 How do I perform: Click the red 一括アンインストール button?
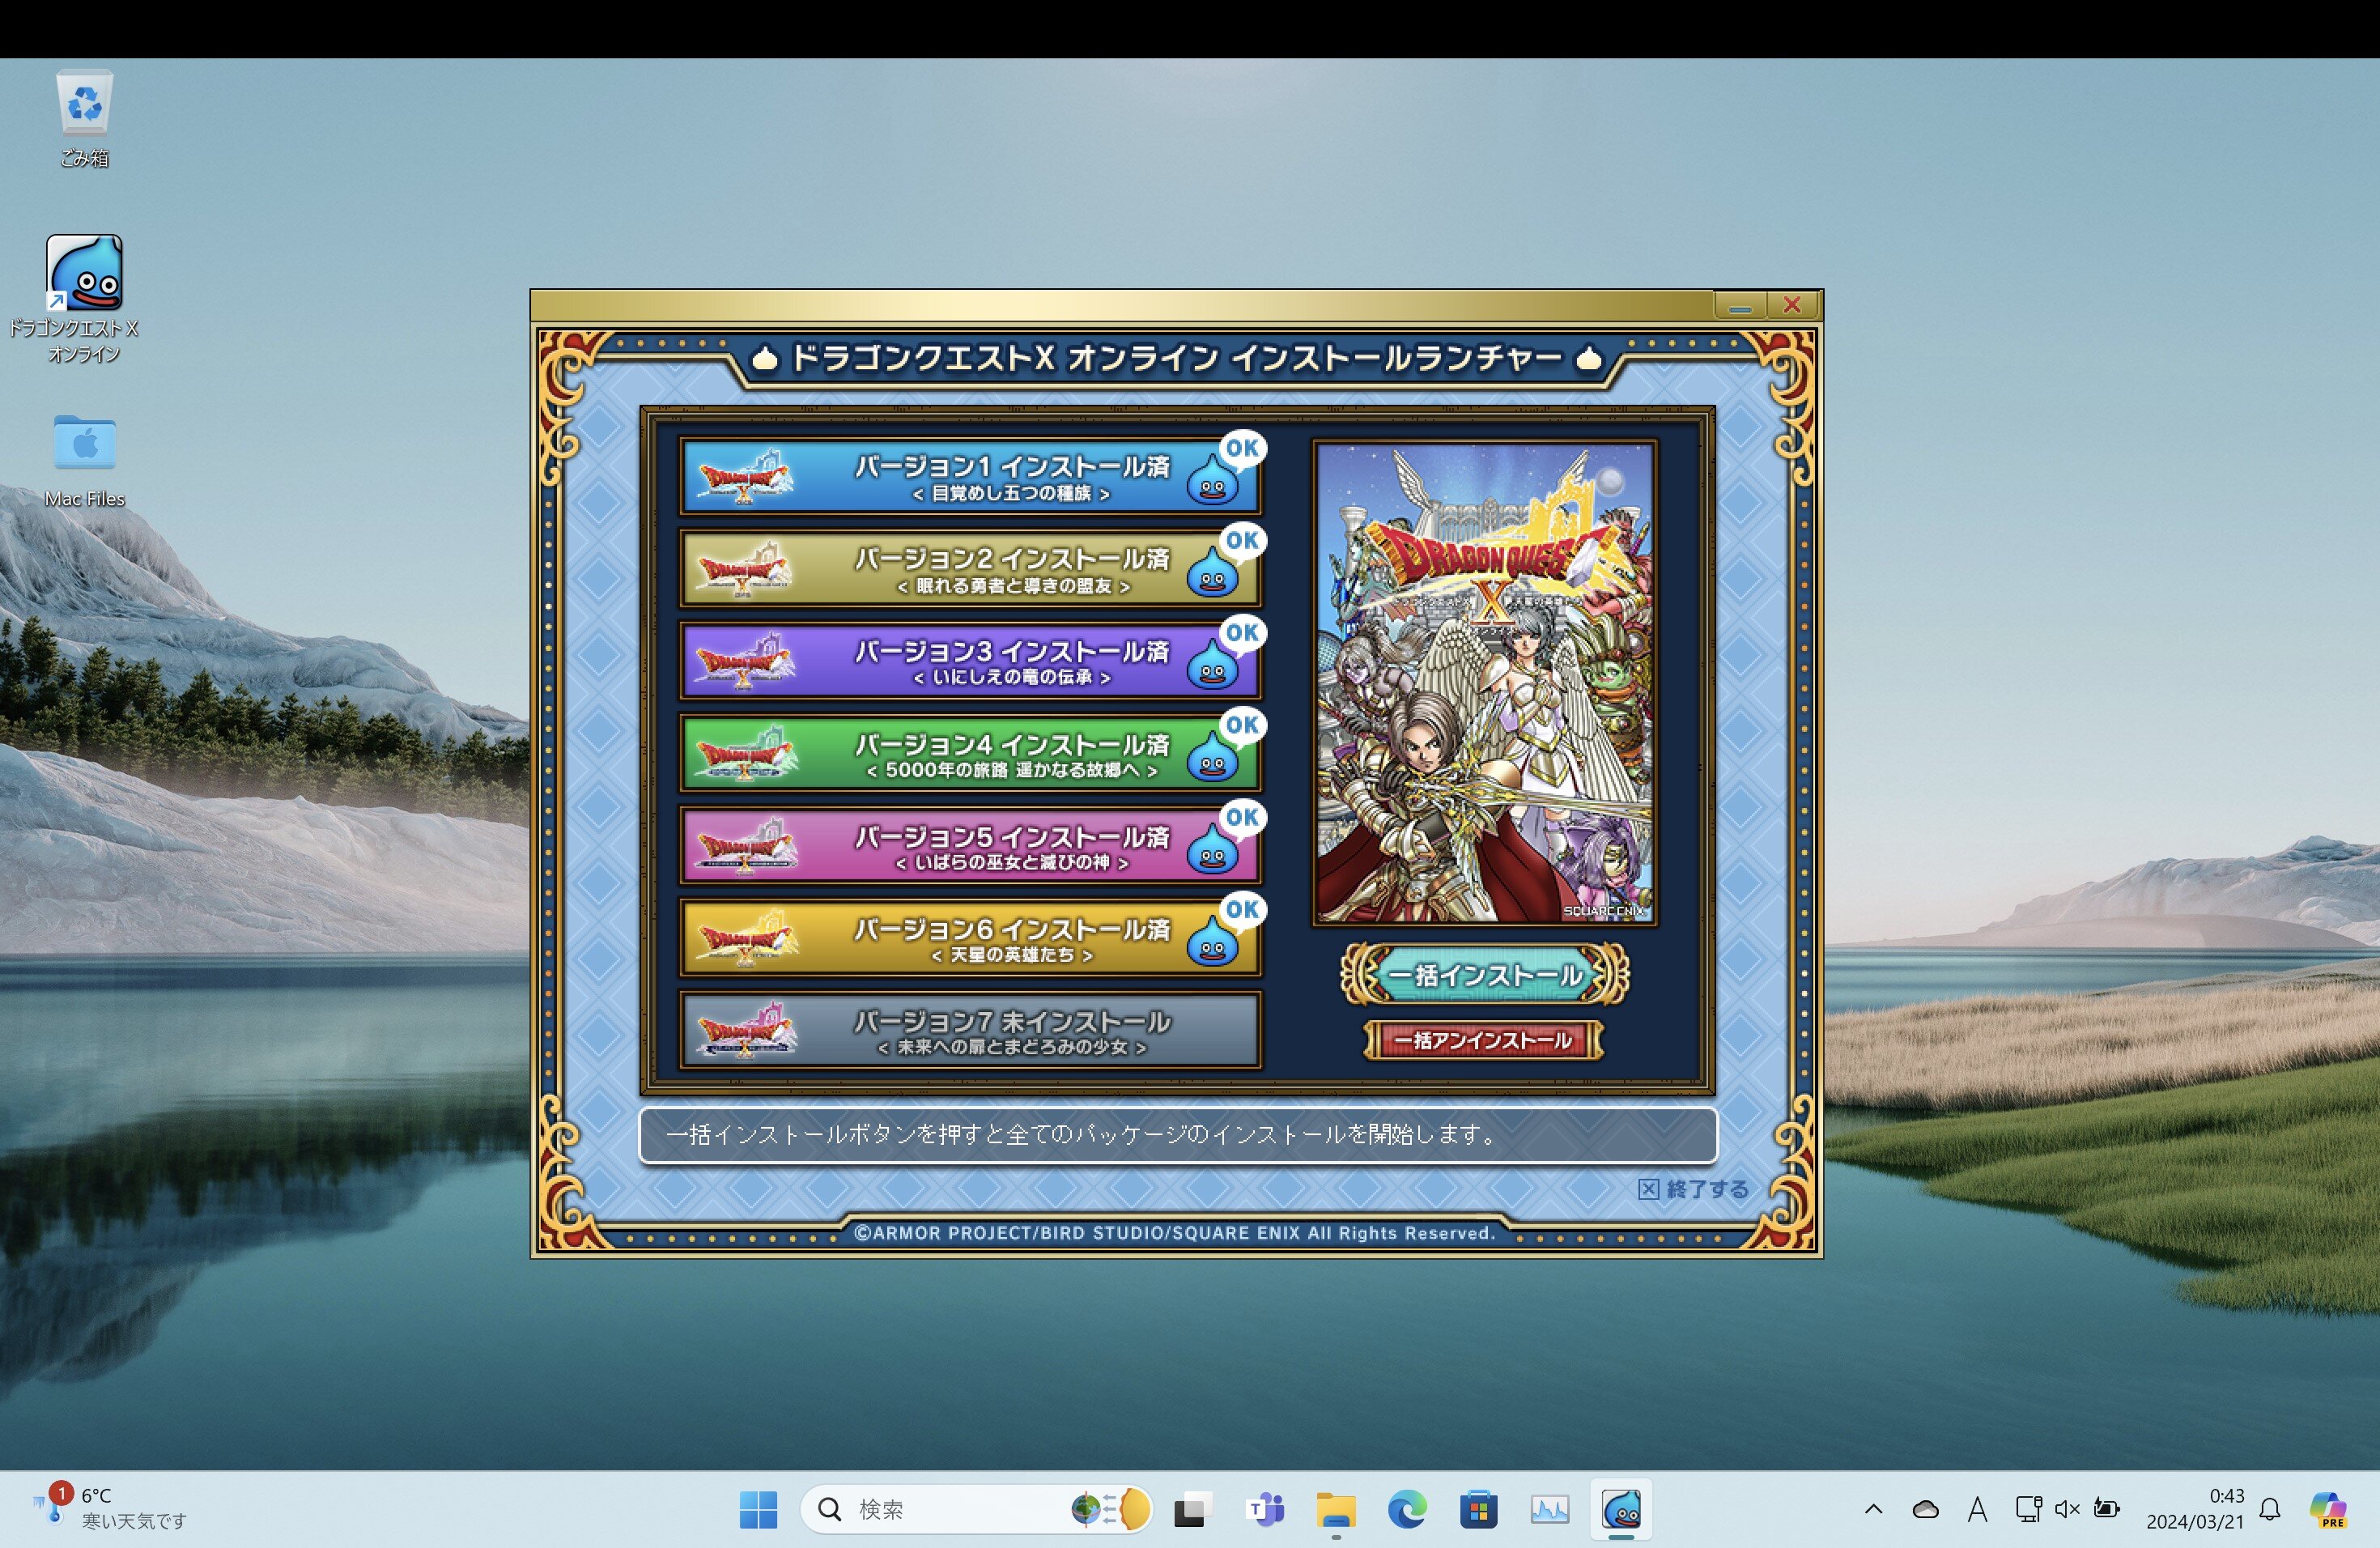[x=1483, y=1040]
